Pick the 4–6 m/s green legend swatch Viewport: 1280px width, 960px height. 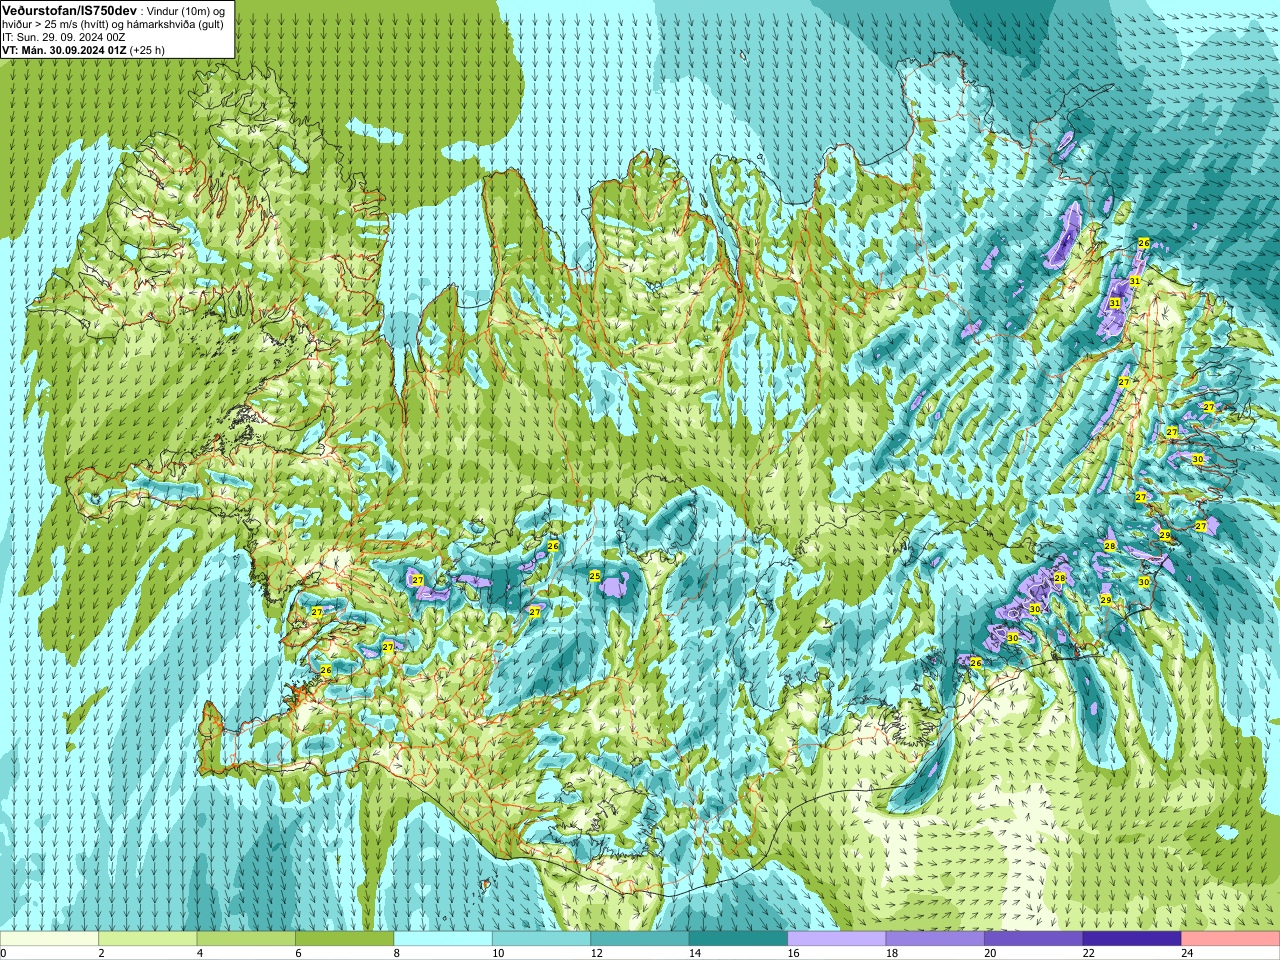click(246, 939)
